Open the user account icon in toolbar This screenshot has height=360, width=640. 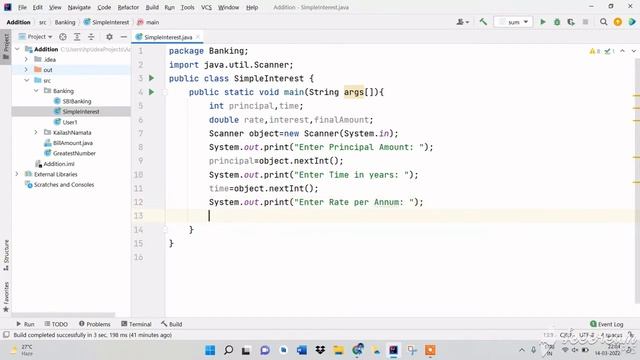click(462, 22)
